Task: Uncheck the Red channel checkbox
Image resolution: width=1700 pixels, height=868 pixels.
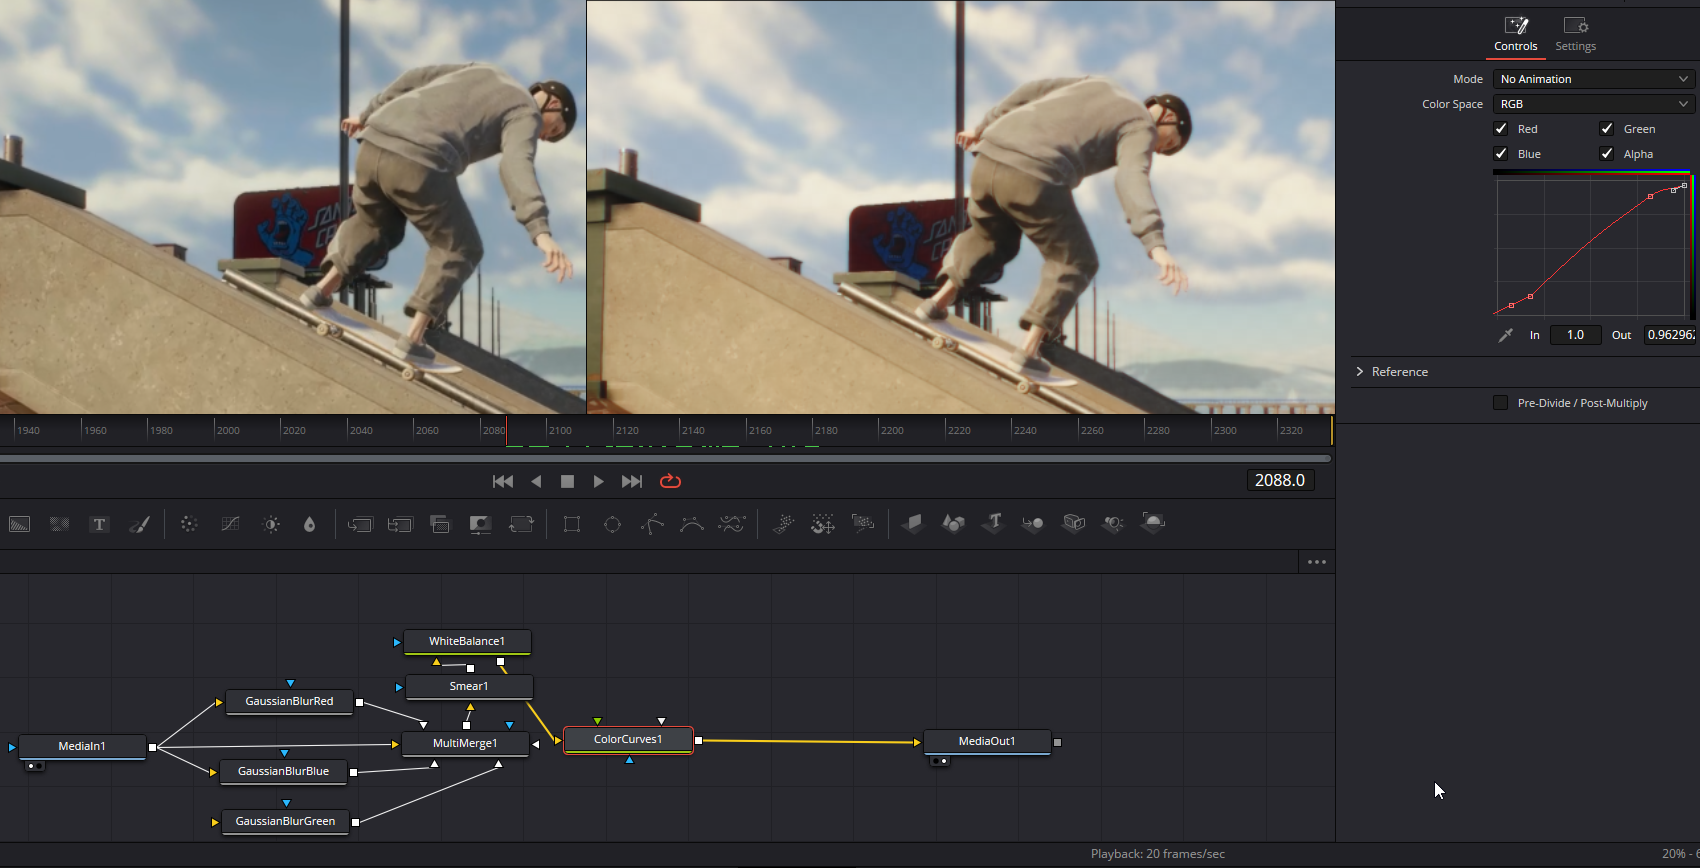Action: 1501,129
